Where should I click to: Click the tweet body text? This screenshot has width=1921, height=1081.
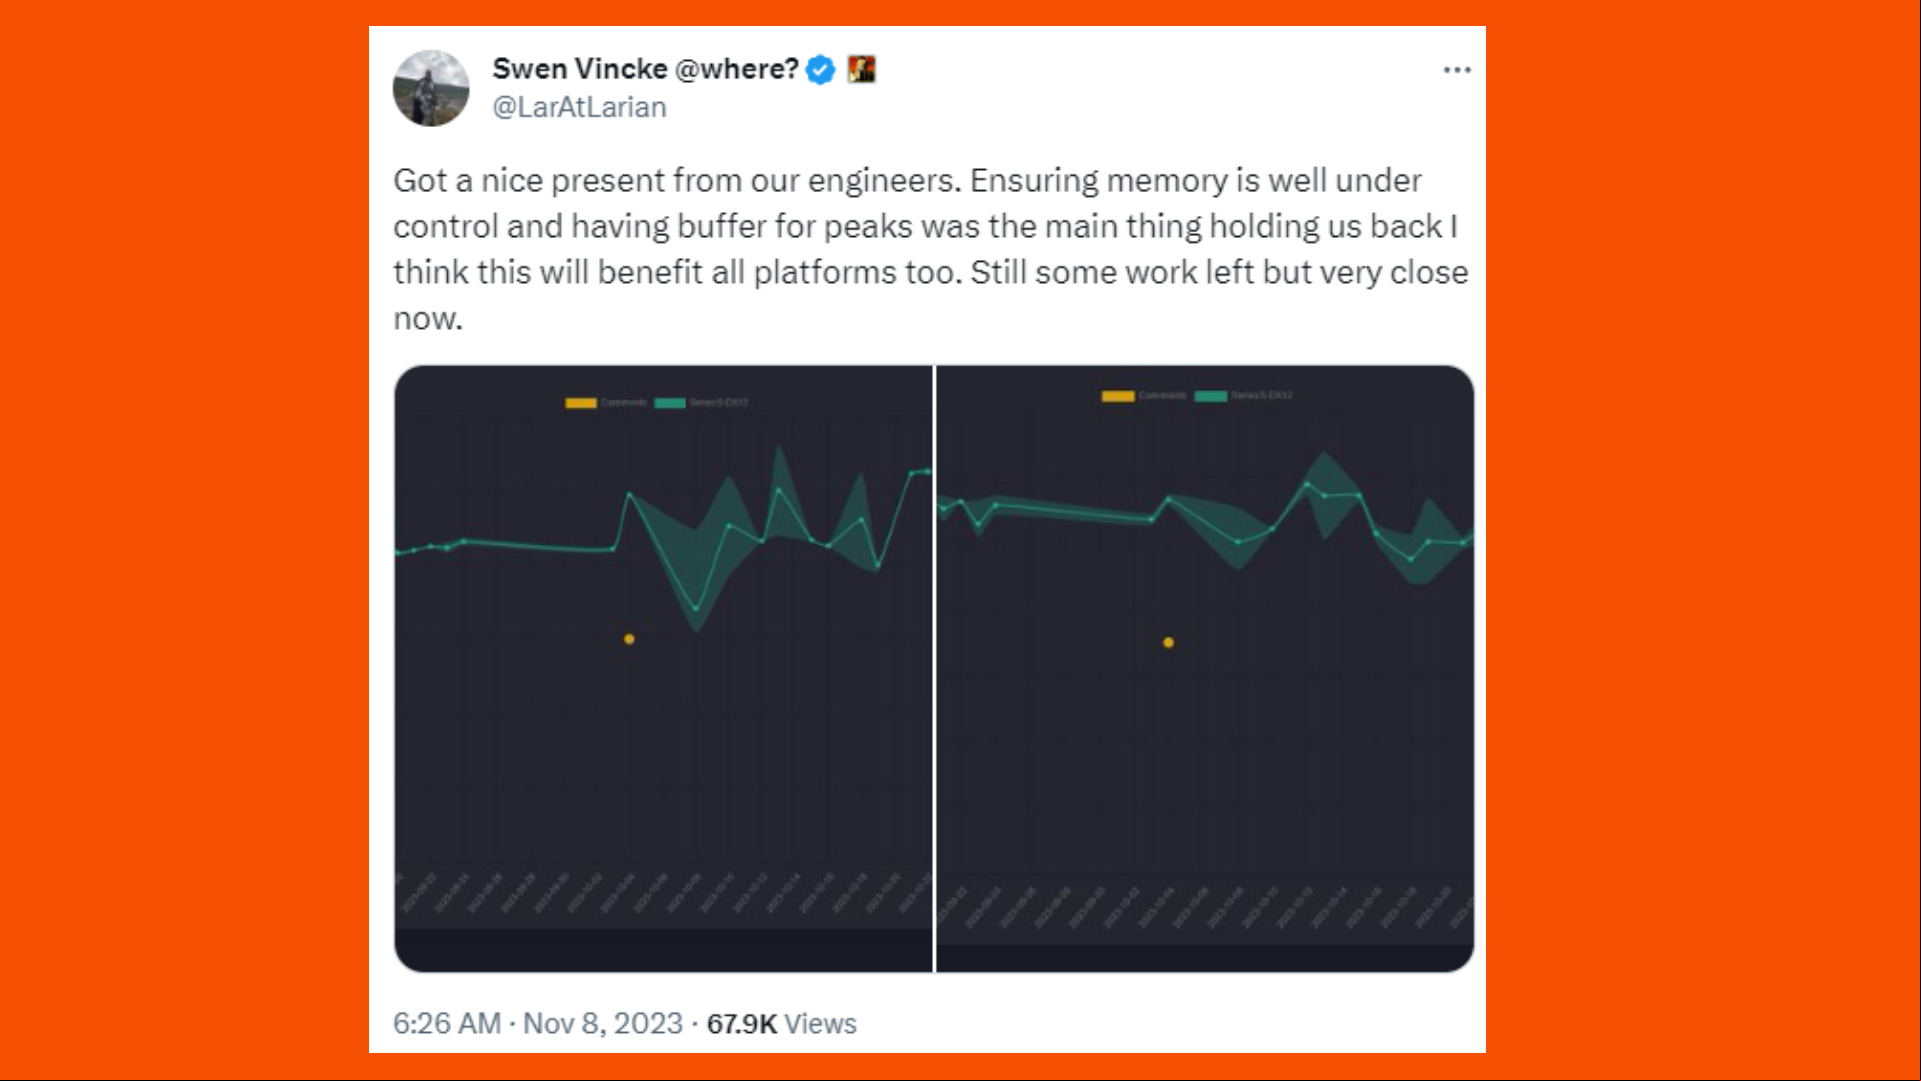tap(930, 249)
